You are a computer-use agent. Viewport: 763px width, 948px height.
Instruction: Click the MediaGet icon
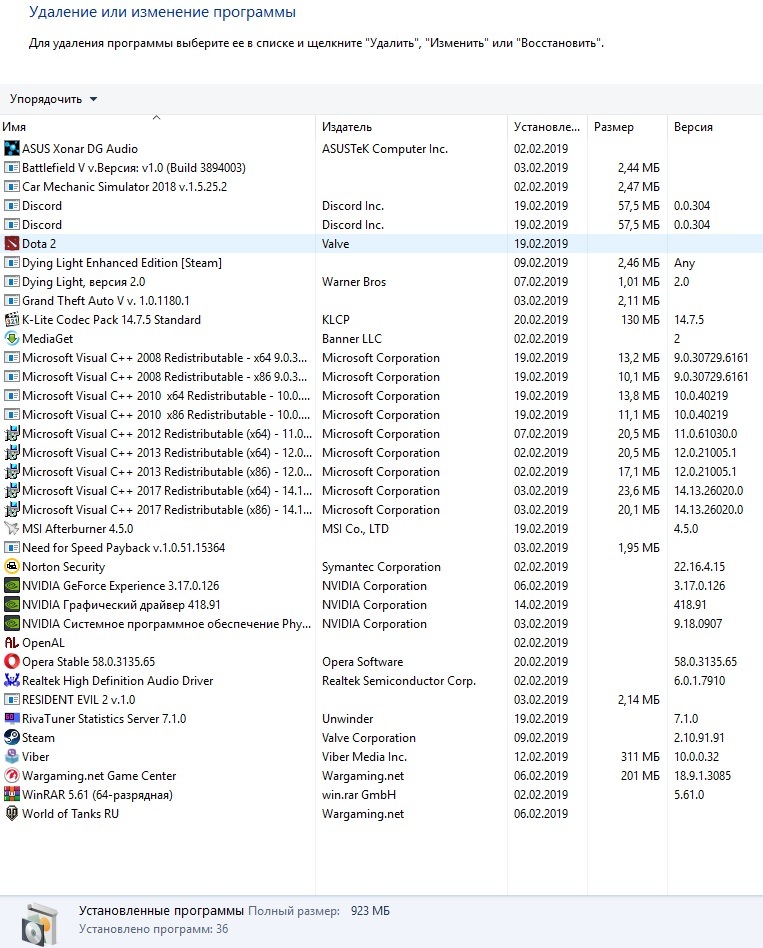click(12, 339)
